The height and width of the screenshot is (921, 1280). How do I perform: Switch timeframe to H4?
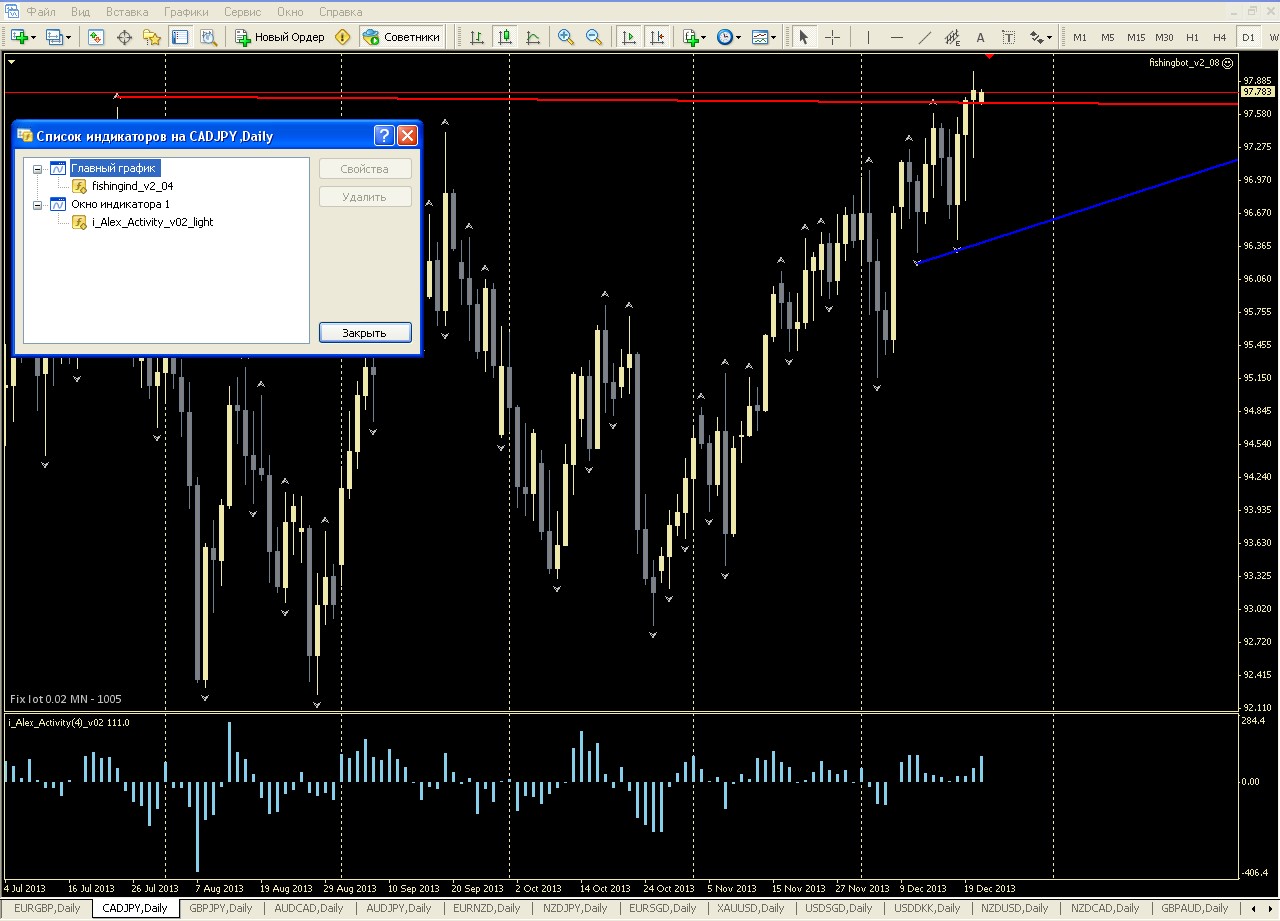1220,37
